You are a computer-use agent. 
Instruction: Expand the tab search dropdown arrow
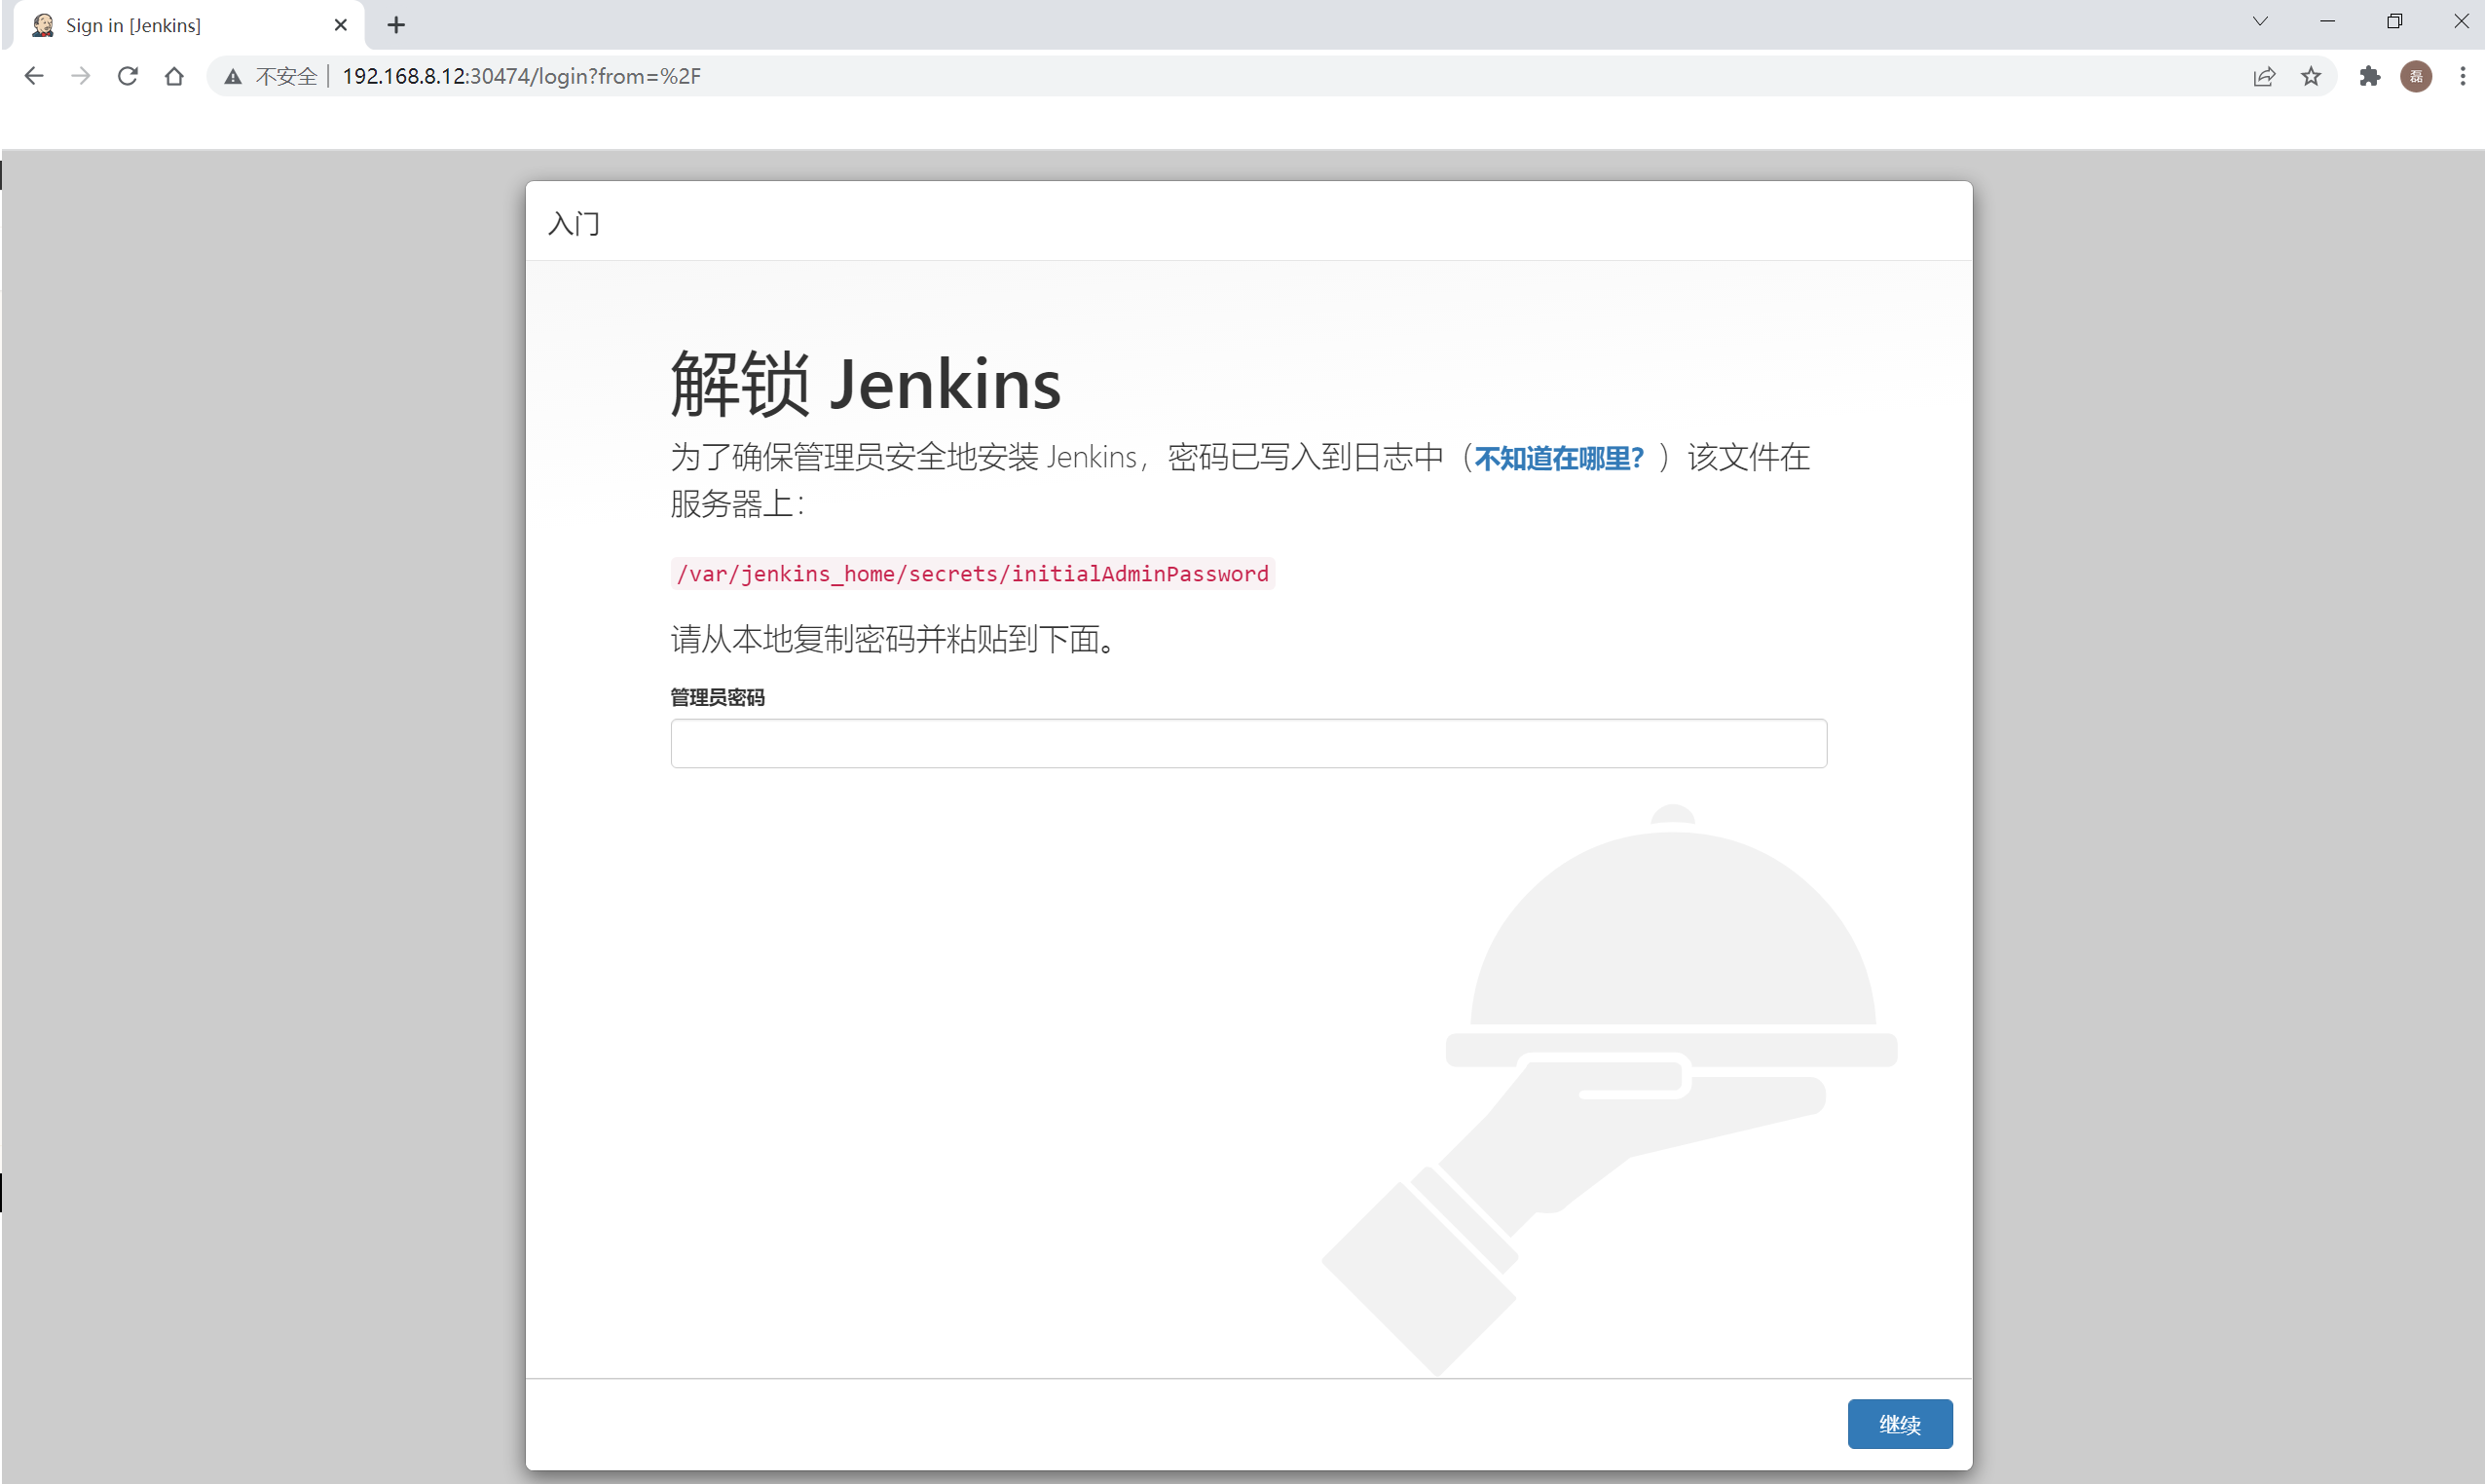pos(2259,21)
